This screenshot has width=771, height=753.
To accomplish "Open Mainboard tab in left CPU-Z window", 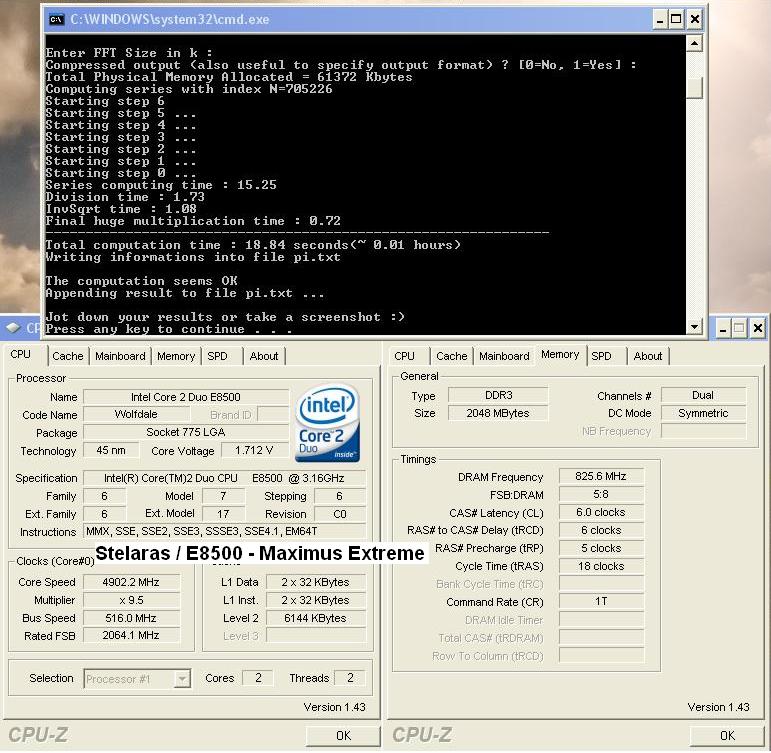I will coord(120,356).
